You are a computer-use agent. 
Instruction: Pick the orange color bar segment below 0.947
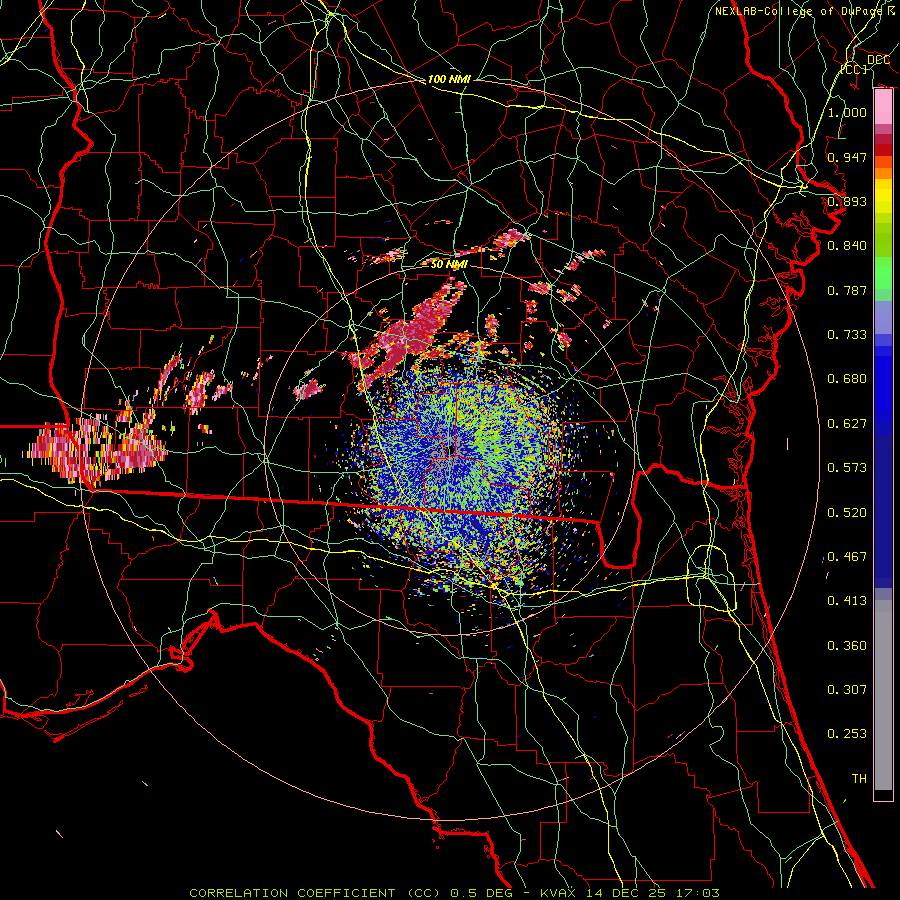pyautogui.click(x=883, y=173)
